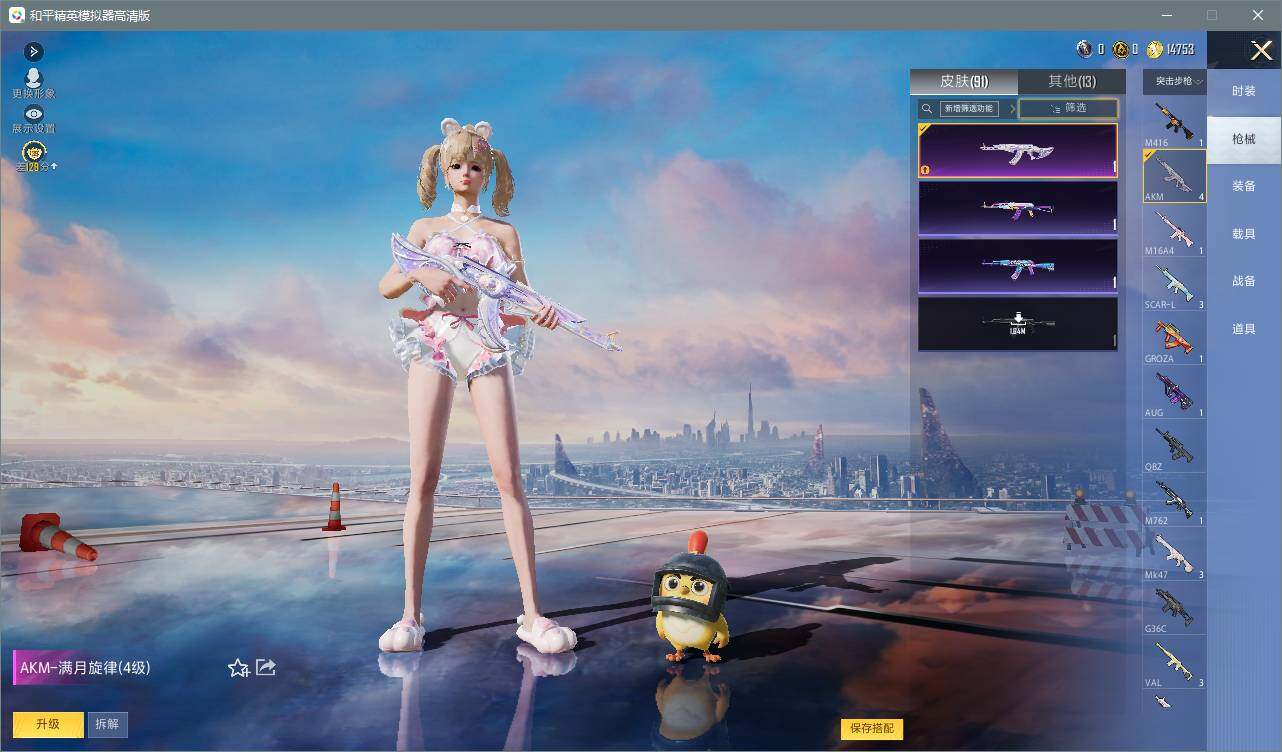Open the 筛选 filter button
This screenshot has height=752, width=1282.
pyautogui.click(x=1068, y=108)
